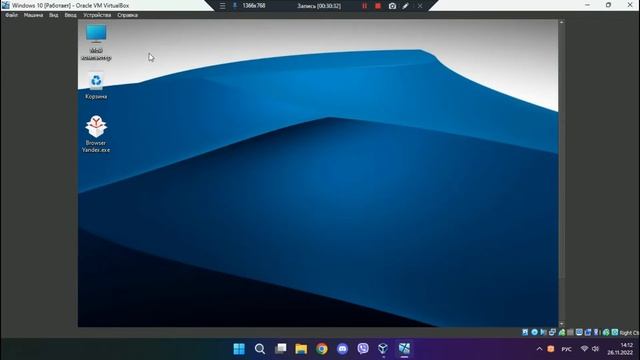This screenshot has height=360, width=640.
Task: Expand hidden system tray icons
Action: click(x=539, y=349)
